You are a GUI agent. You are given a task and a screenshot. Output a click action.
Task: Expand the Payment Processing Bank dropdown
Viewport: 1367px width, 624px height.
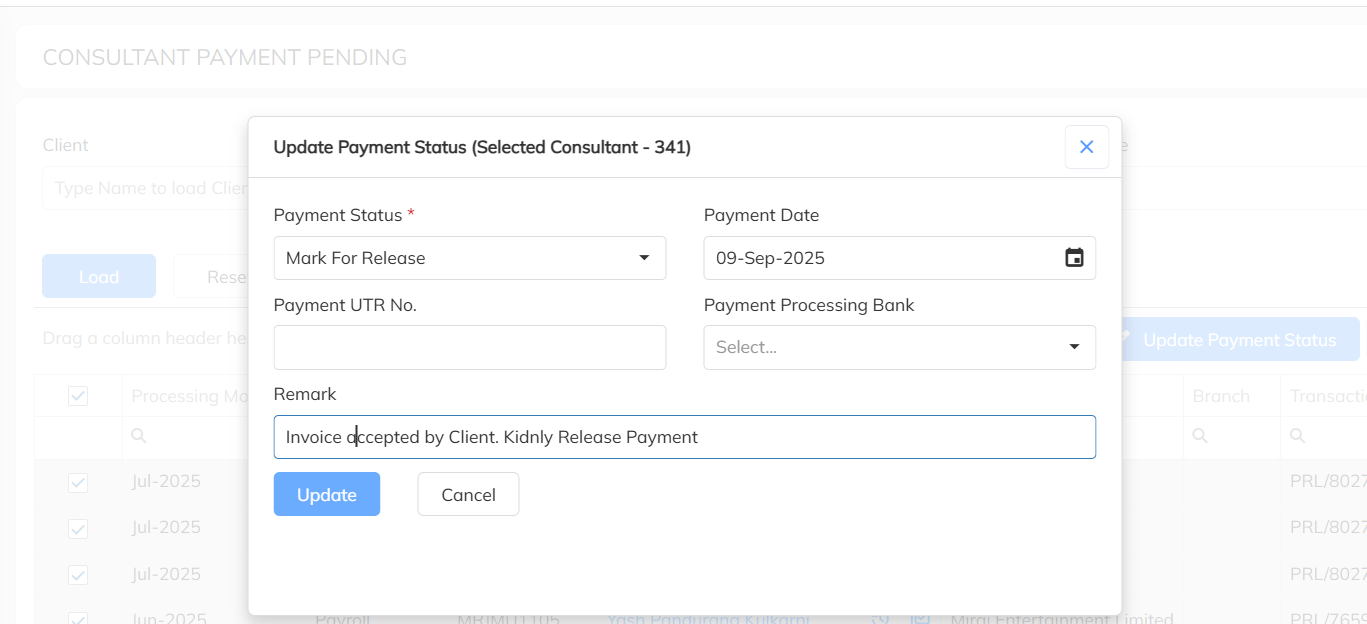click(899, 347)
